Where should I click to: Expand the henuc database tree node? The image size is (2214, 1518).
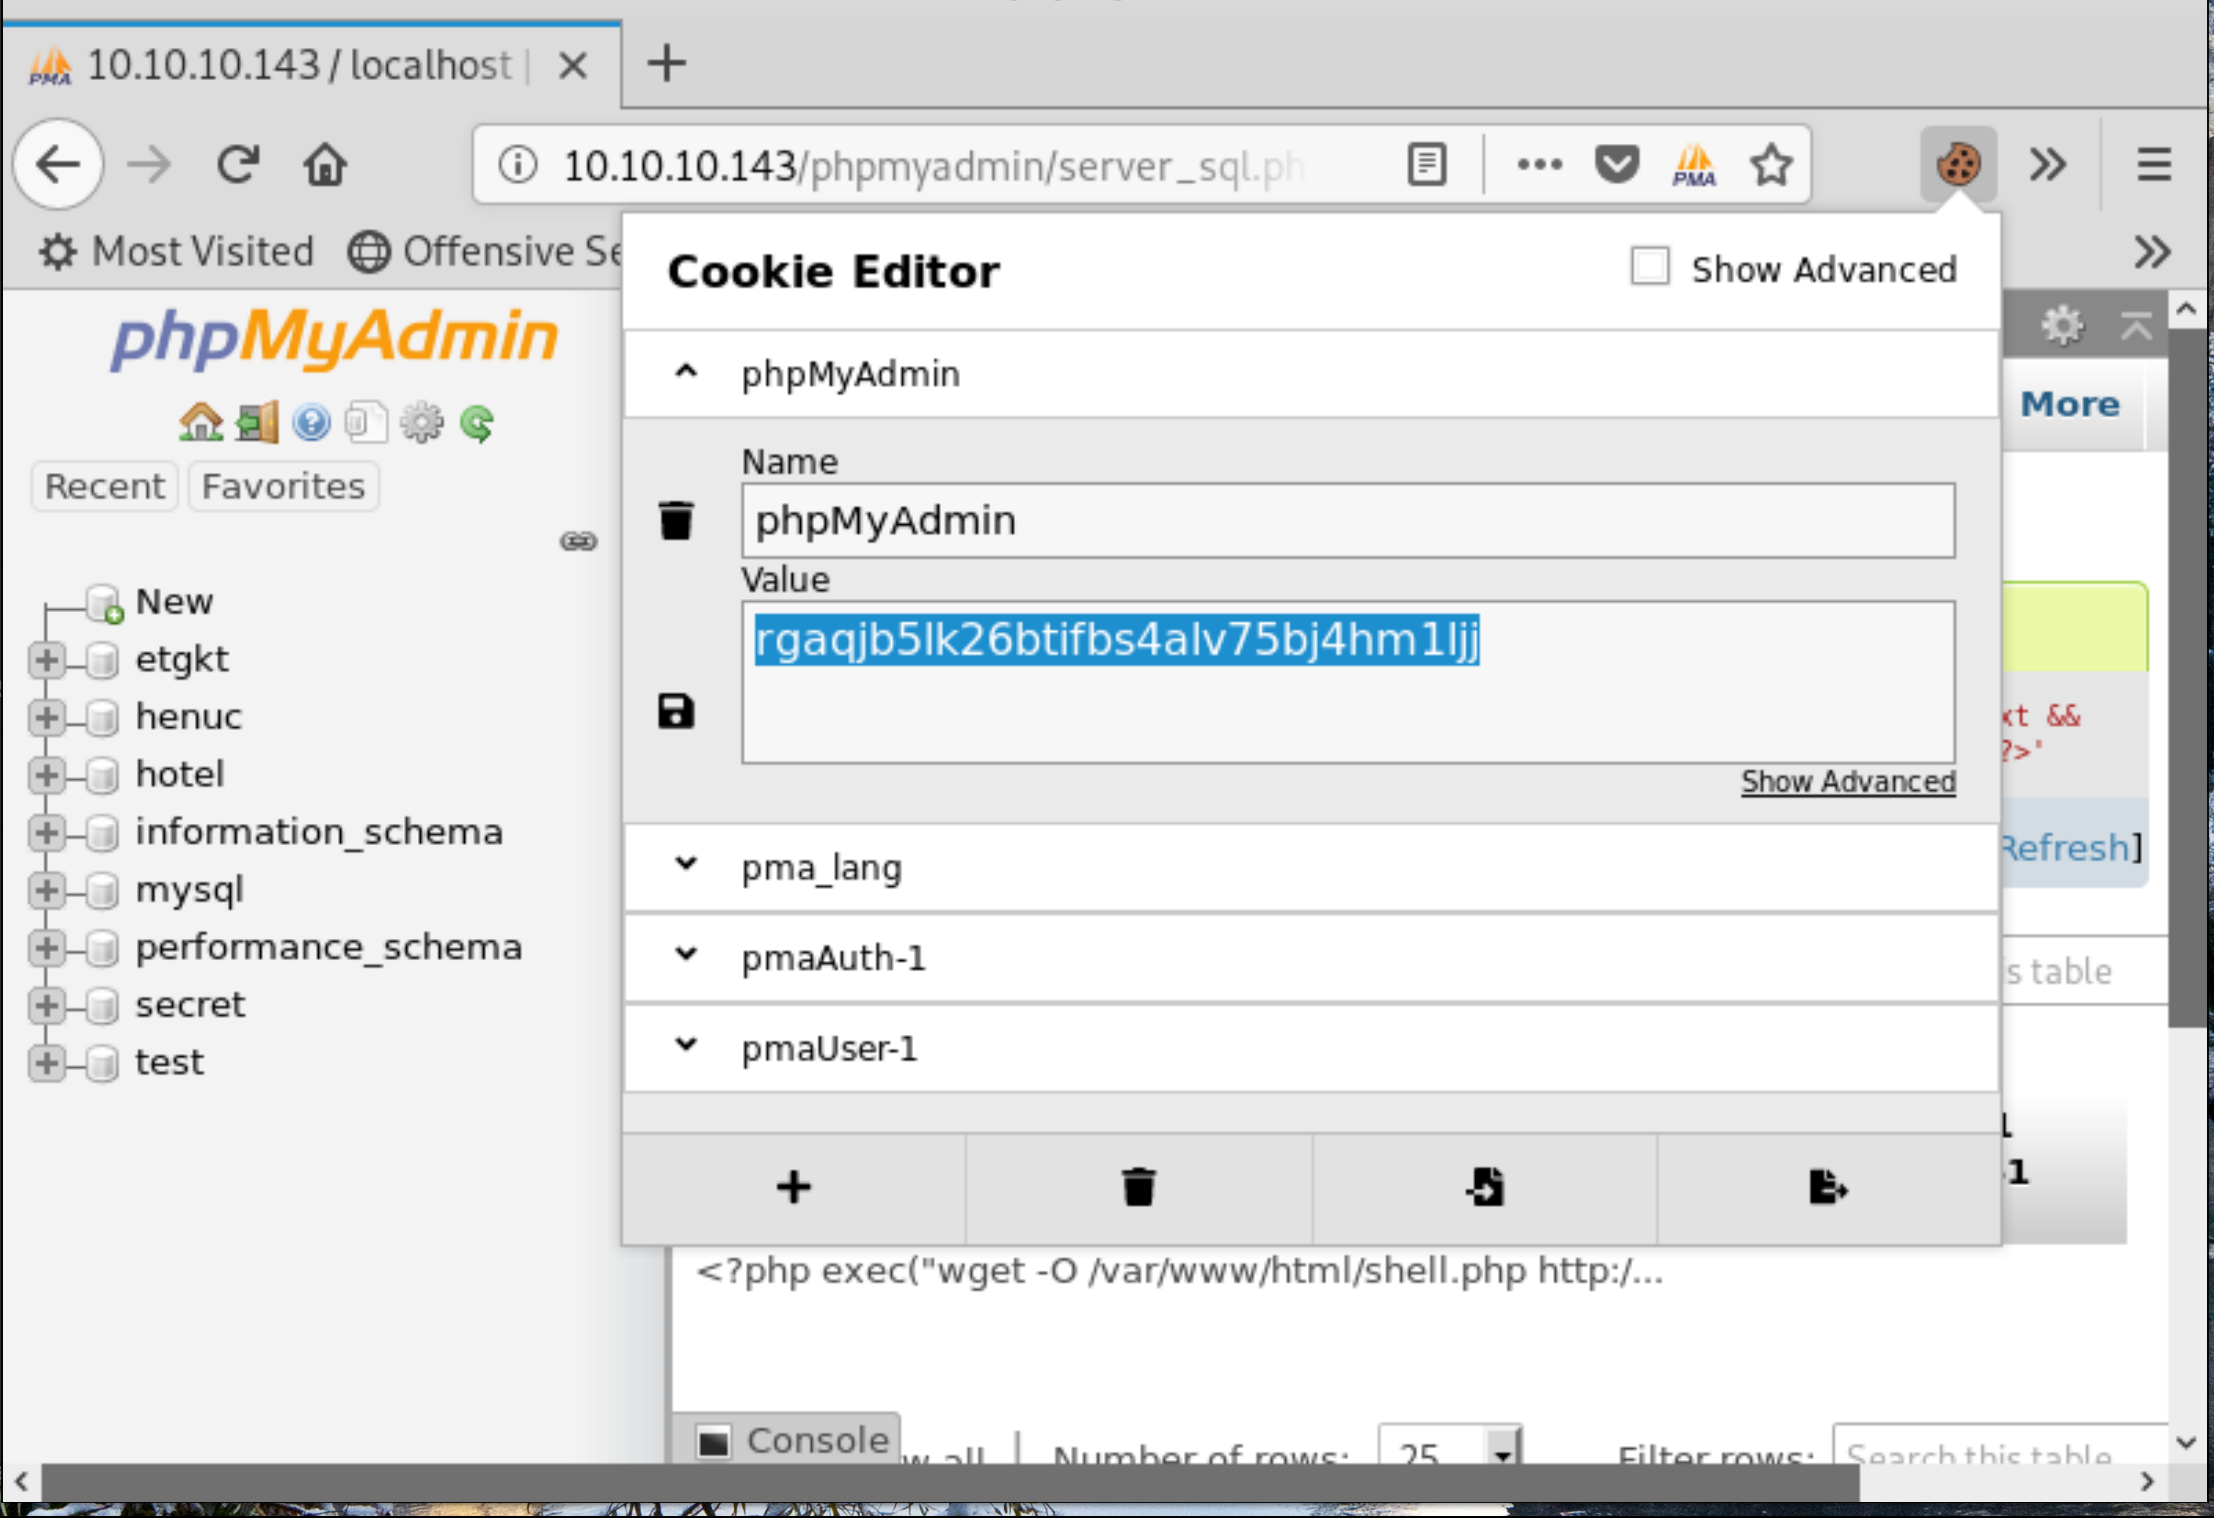[x=46, y=717]
